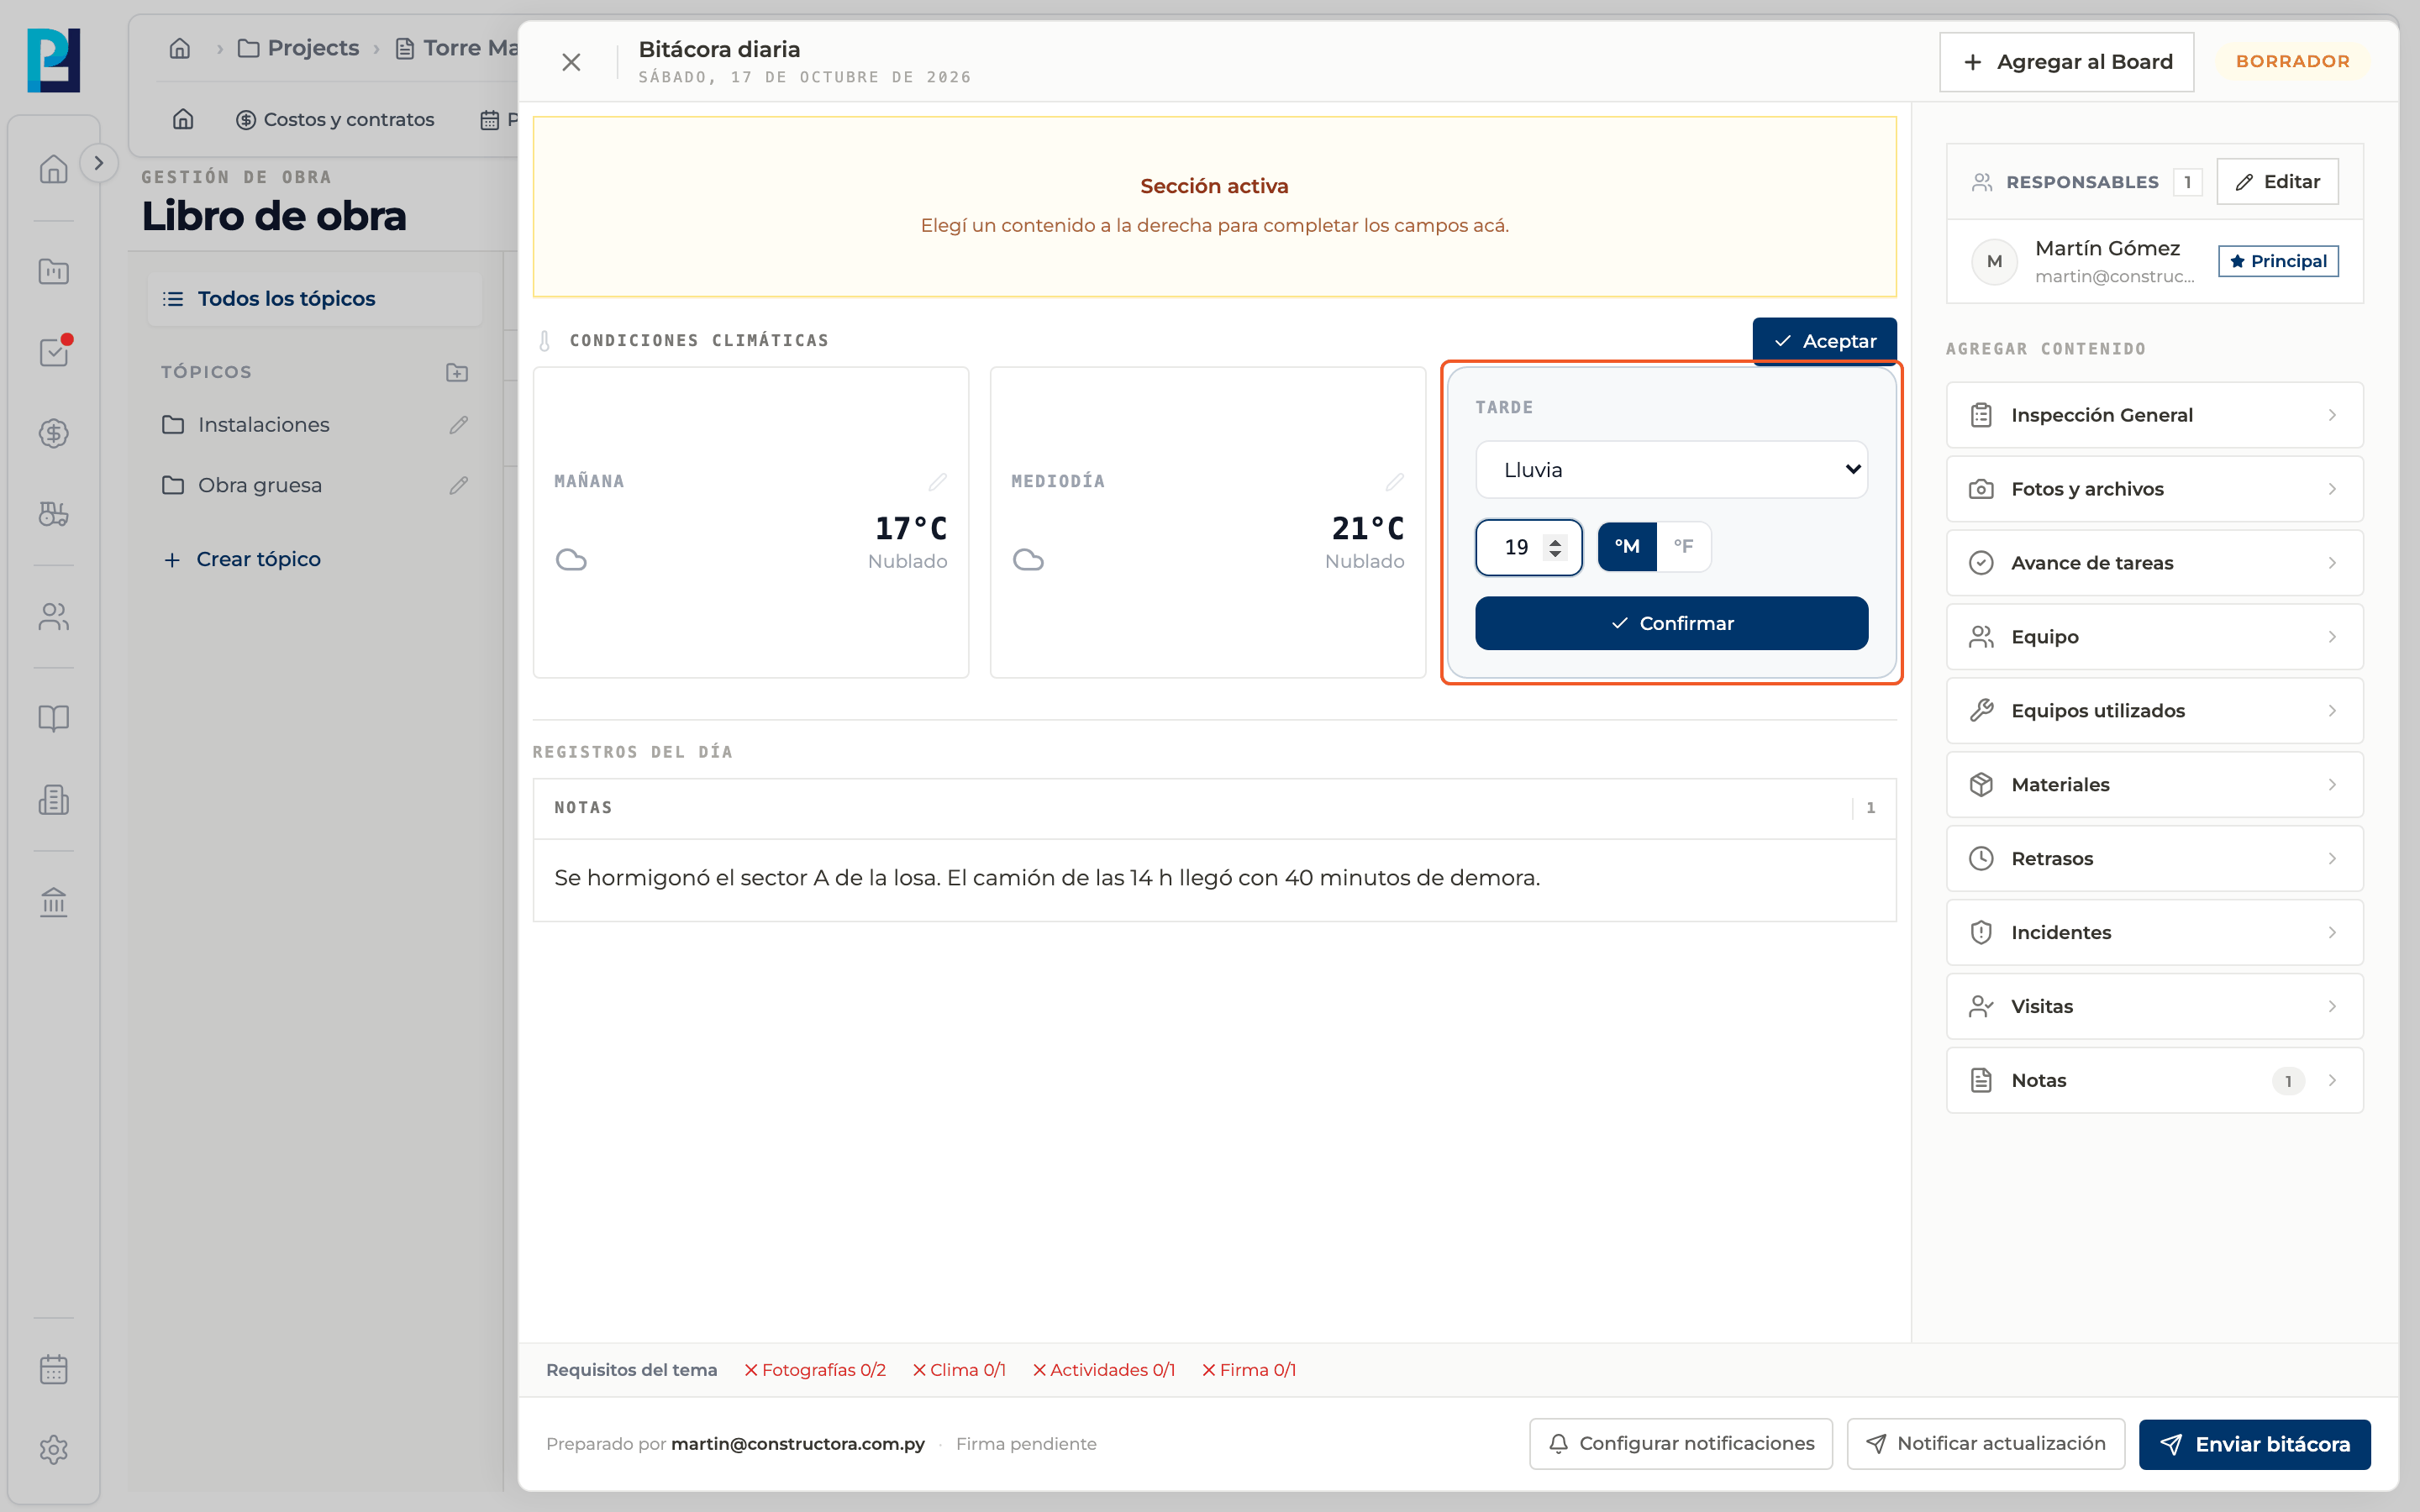Click the add topic folder icon

point(457,372)
